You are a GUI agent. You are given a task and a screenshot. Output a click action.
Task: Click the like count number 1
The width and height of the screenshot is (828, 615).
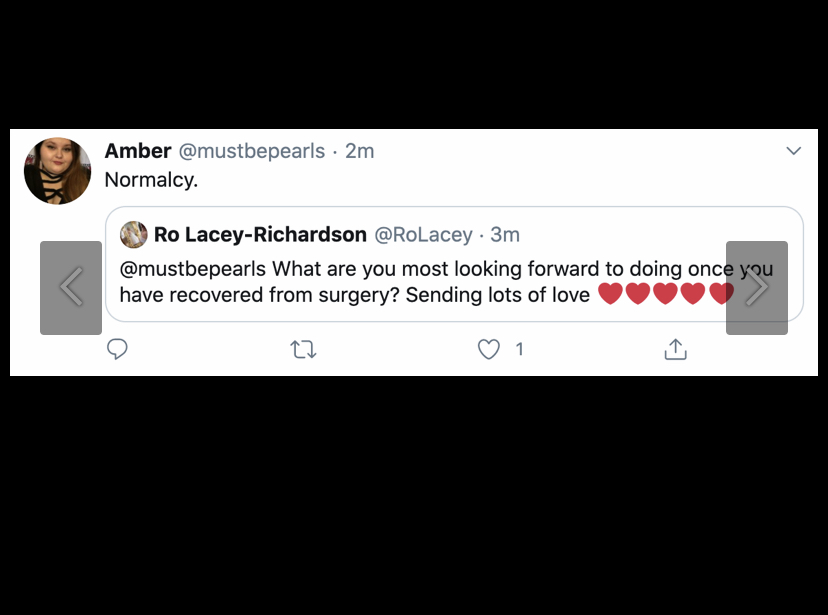[x=520, y=349]
